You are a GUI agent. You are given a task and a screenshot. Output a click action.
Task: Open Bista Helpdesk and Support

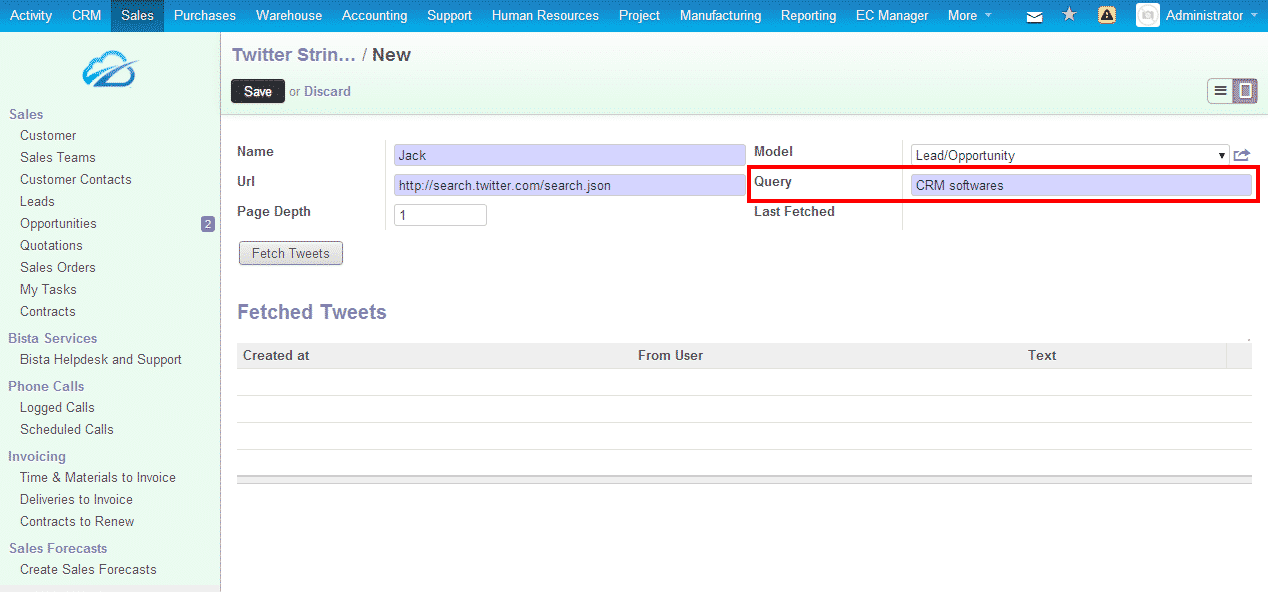[101, 359]
